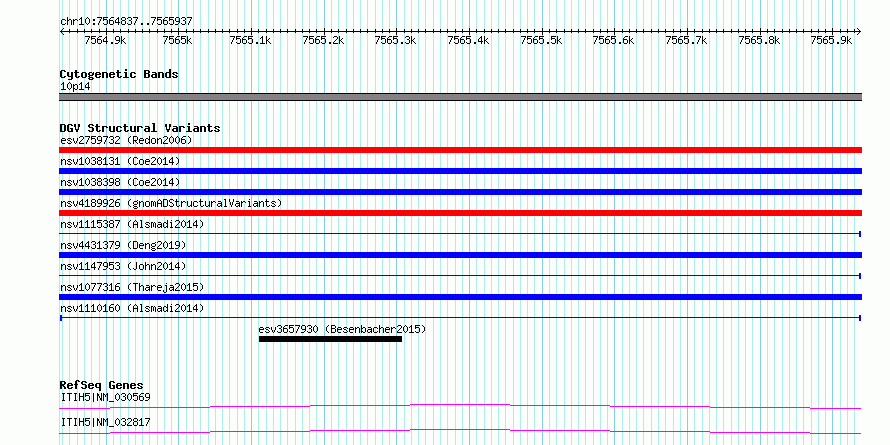Click ruler tick label 7565.3k
The image size is (890, 445).
click(x=396, y=40)
